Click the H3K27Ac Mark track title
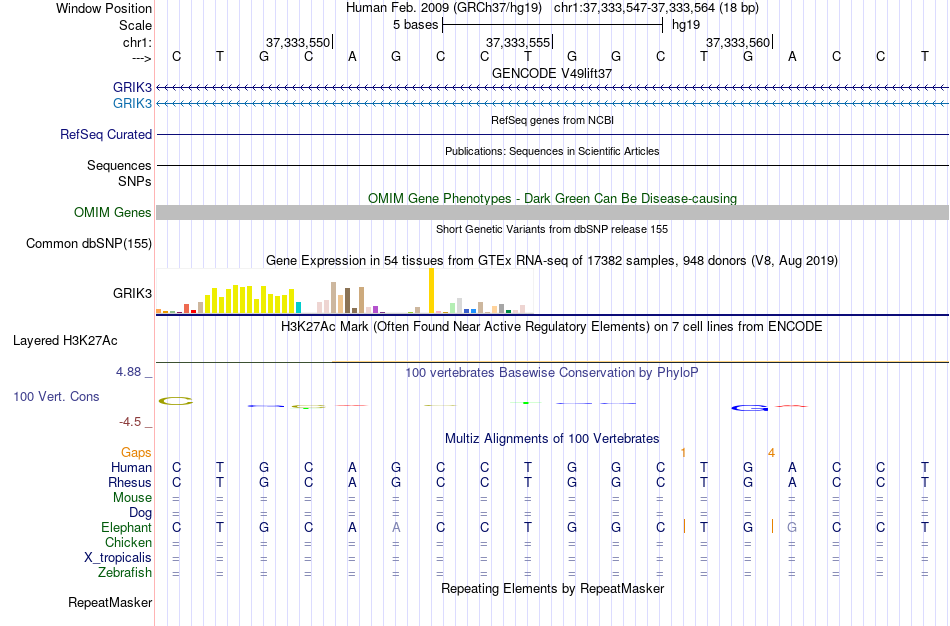This screenshot has height=626, width=950. click(x=552, y=327)
